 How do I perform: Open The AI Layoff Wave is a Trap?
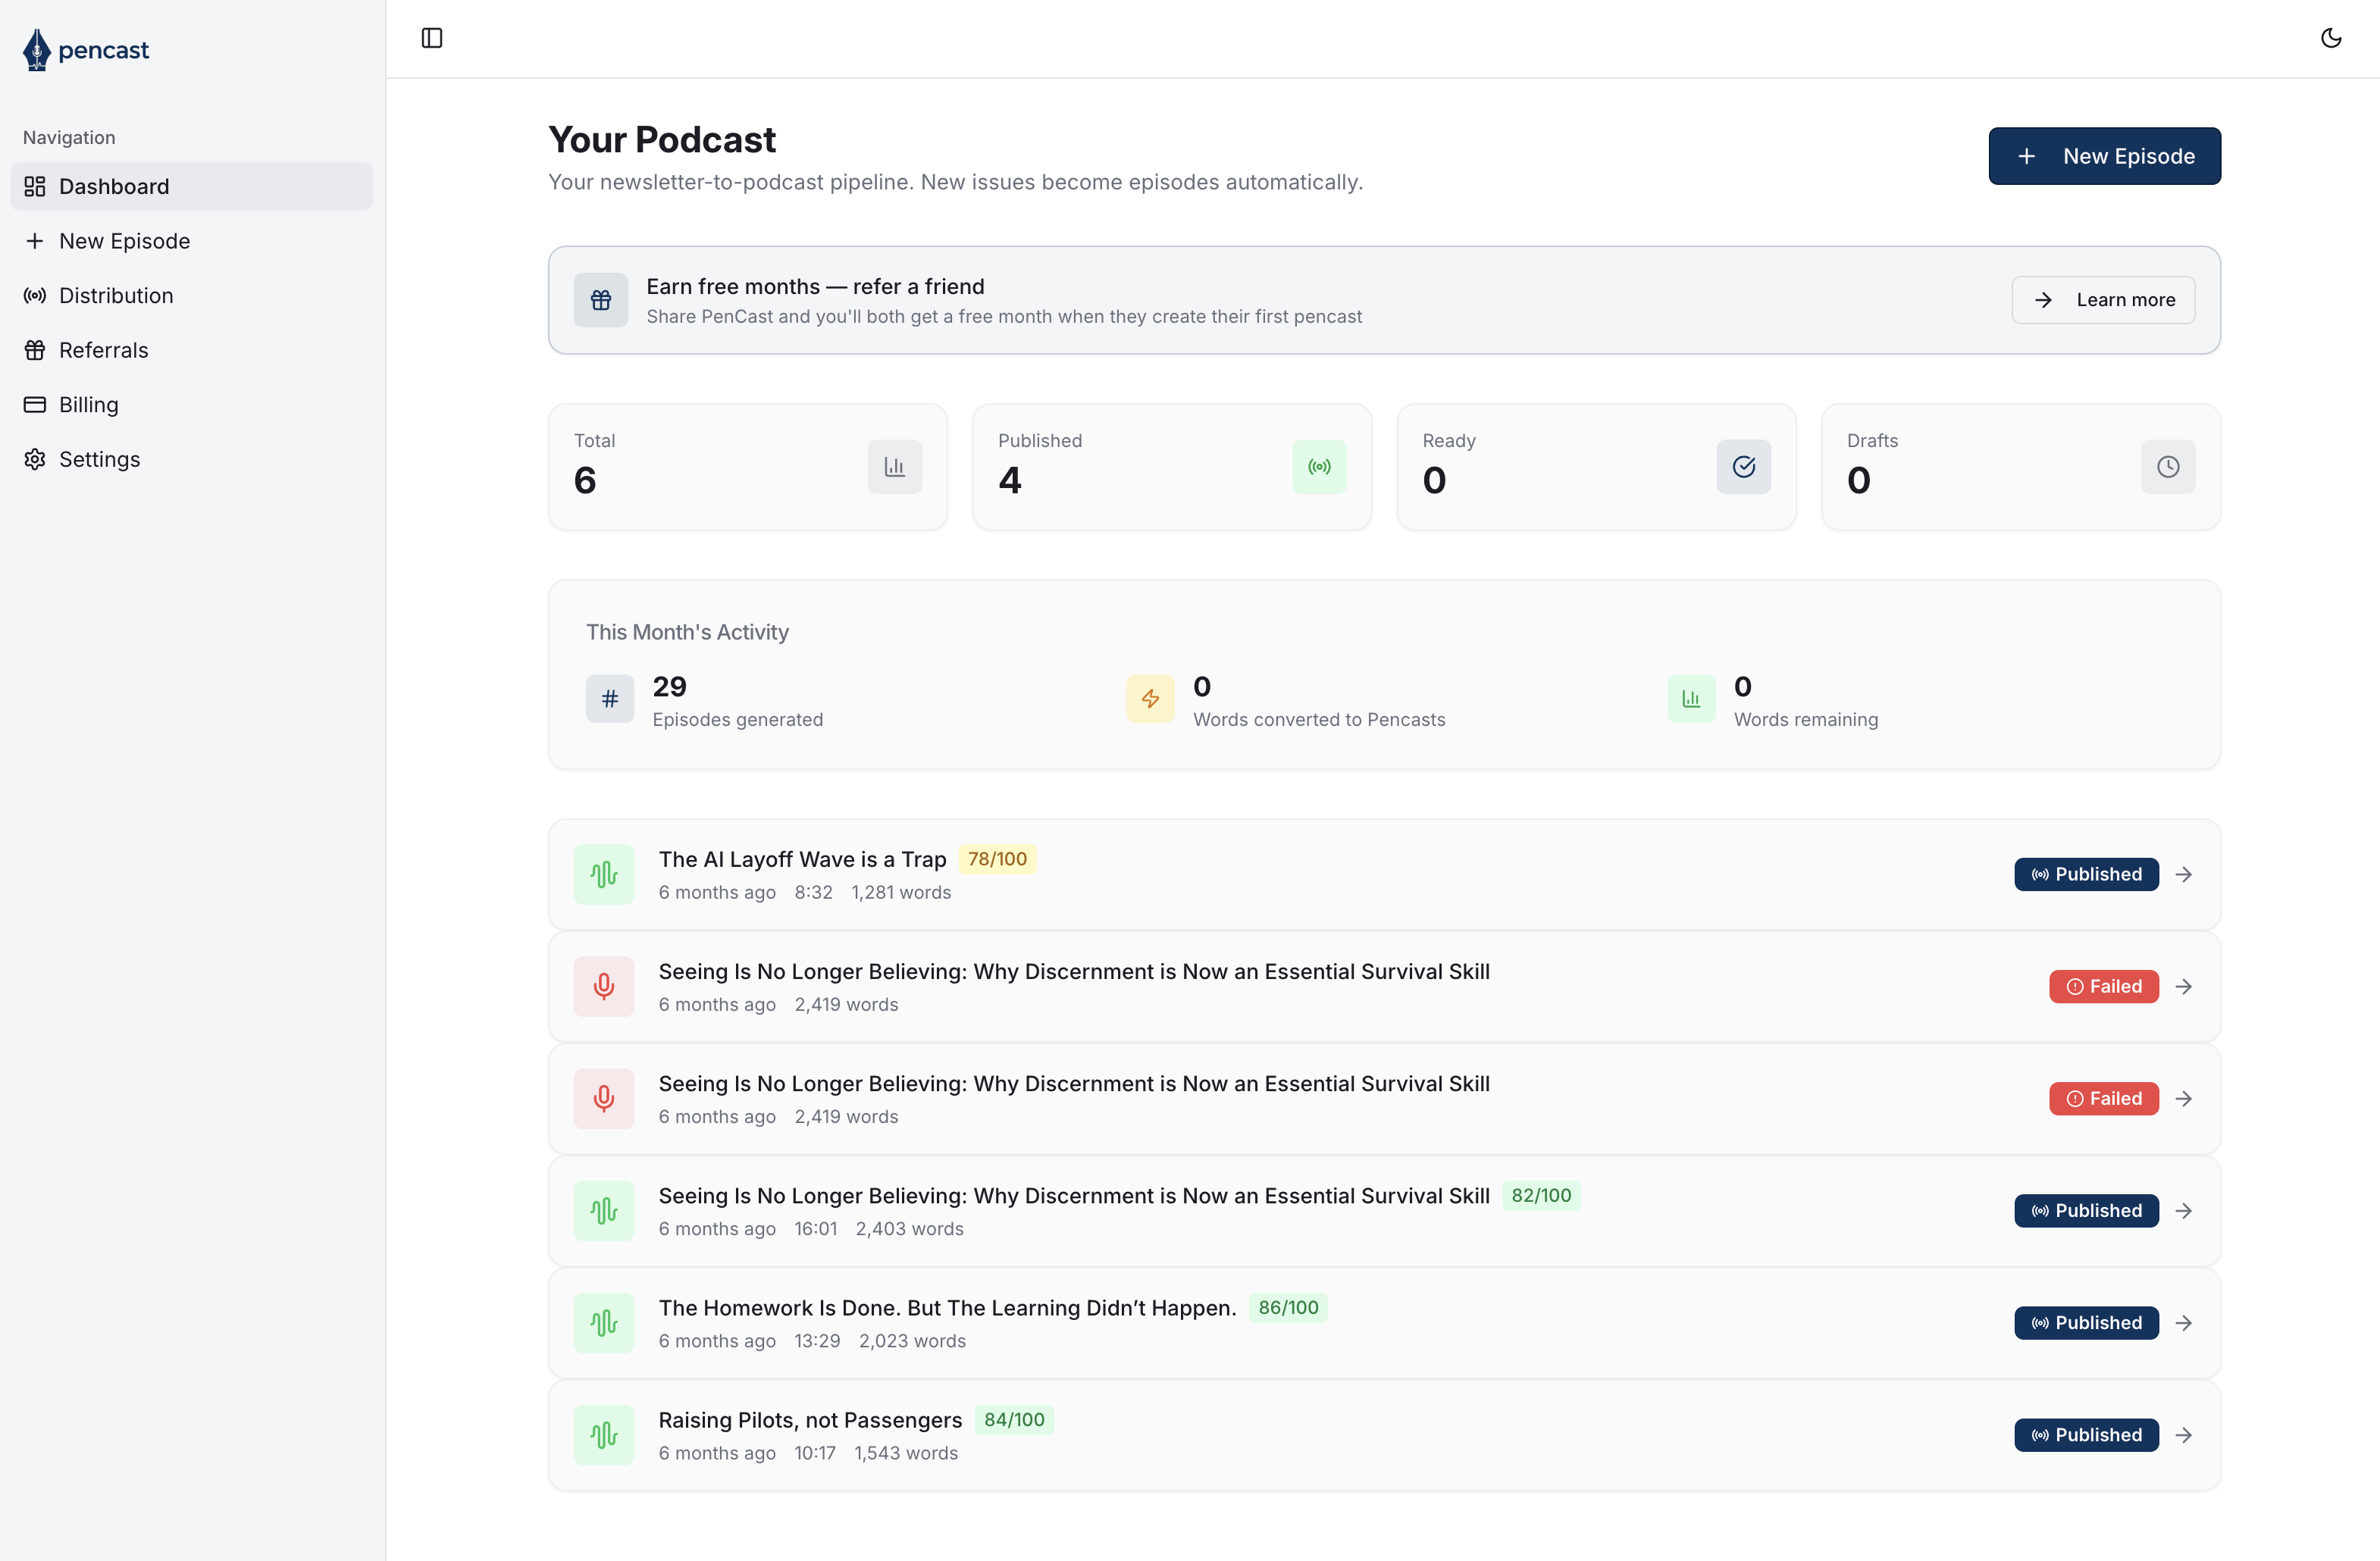(802, 859)
